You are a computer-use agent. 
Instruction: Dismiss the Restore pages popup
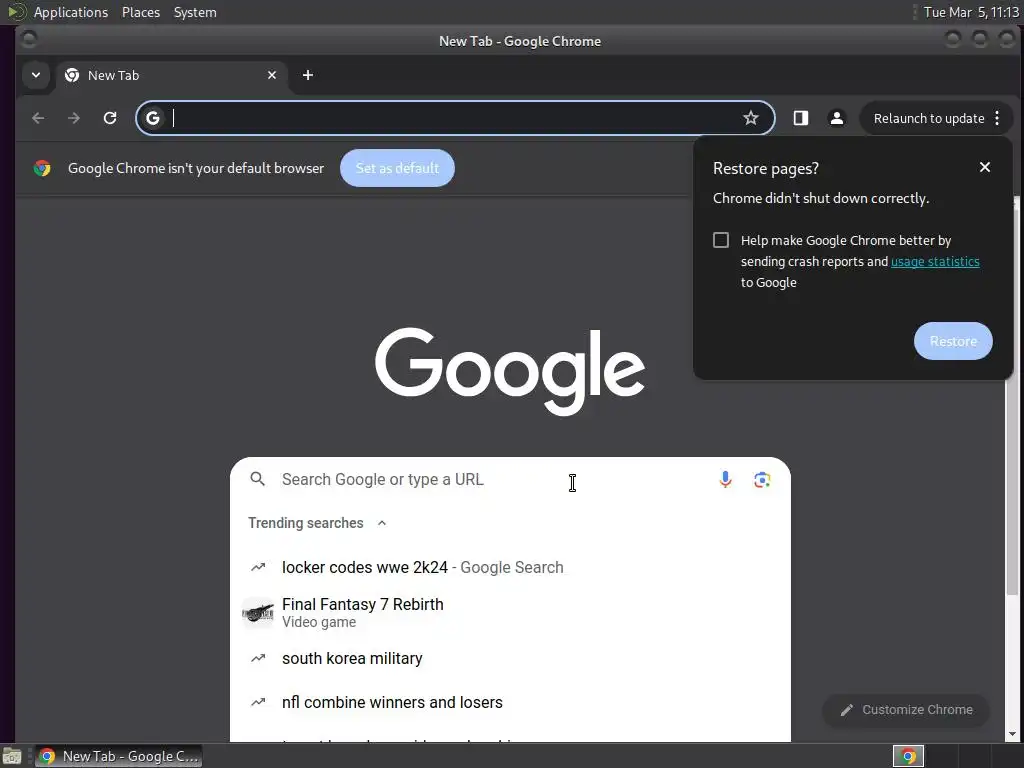point(985,167)
